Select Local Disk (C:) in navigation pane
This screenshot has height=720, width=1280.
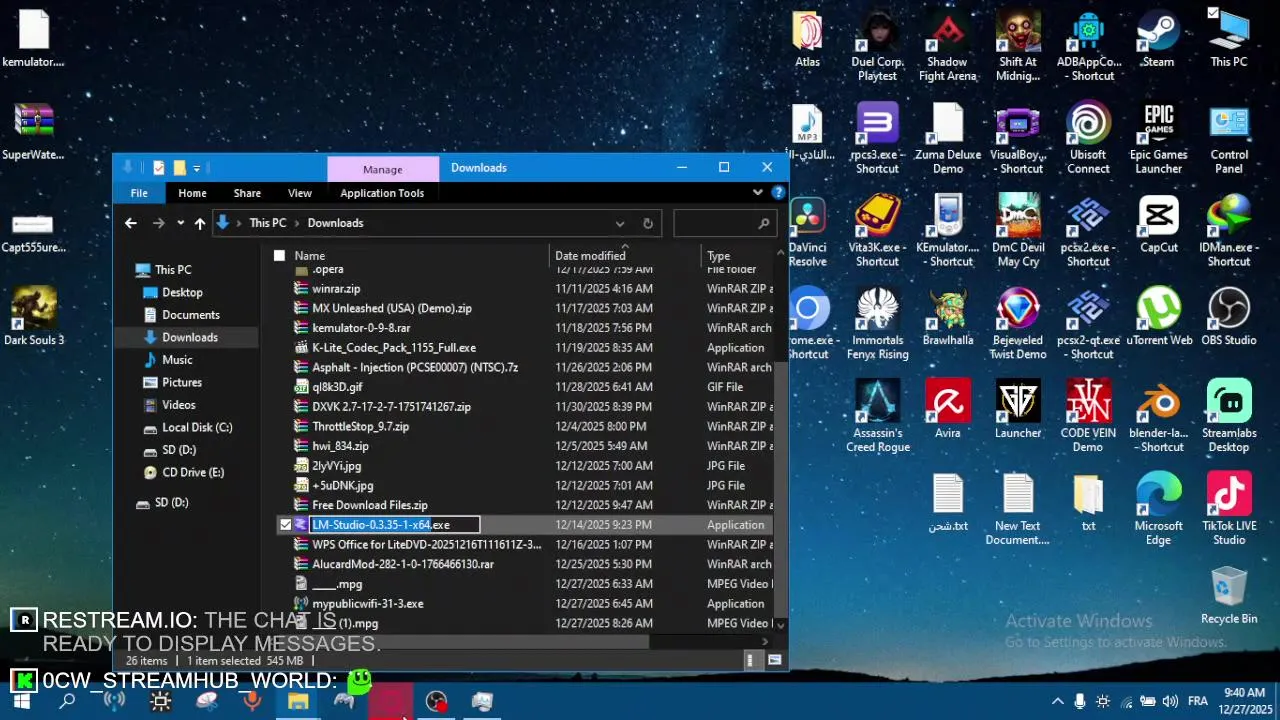[197, 427]
